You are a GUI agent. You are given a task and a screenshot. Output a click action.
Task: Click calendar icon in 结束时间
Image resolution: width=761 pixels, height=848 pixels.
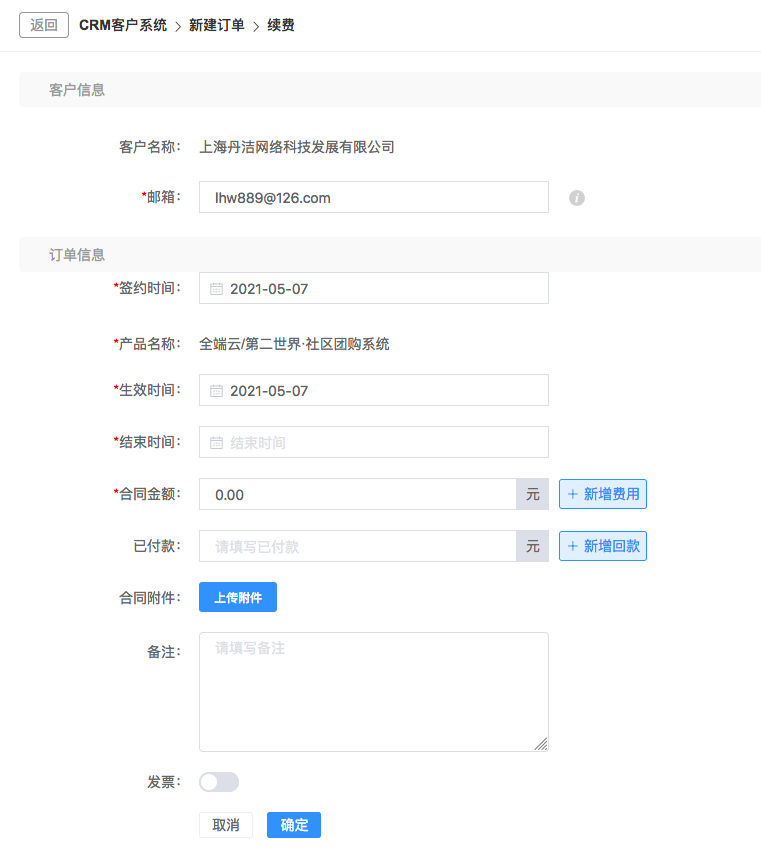216,443
